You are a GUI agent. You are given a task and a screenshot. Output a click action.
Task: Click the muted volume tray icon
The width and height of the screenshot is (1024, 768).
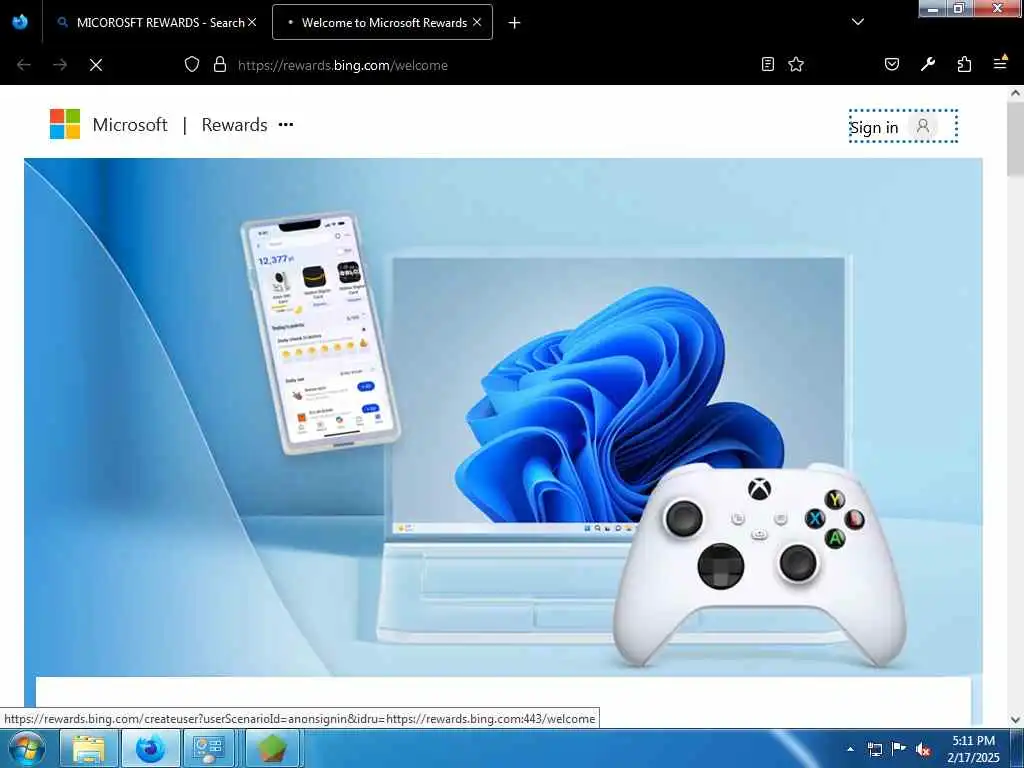(x=923, y=749)
